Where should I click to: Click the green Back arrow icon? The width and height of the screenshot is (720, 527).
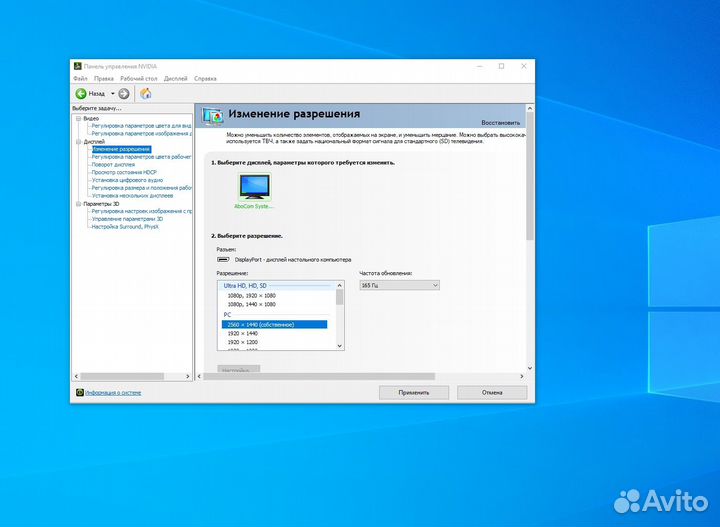pyautogui.click(x=81, y=93)
